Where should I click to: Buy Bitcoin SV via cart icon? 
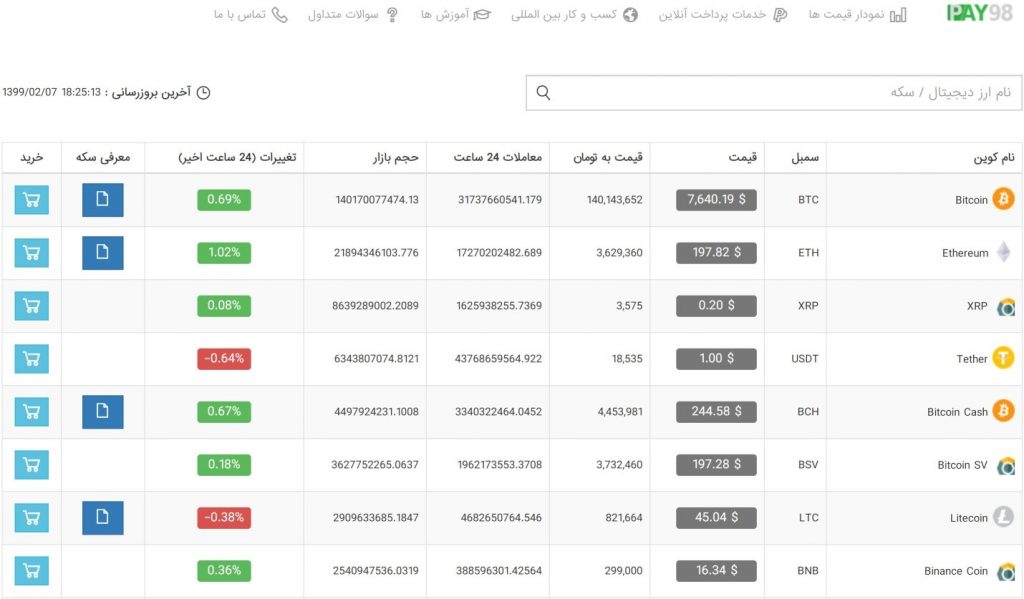coord(31,464)
